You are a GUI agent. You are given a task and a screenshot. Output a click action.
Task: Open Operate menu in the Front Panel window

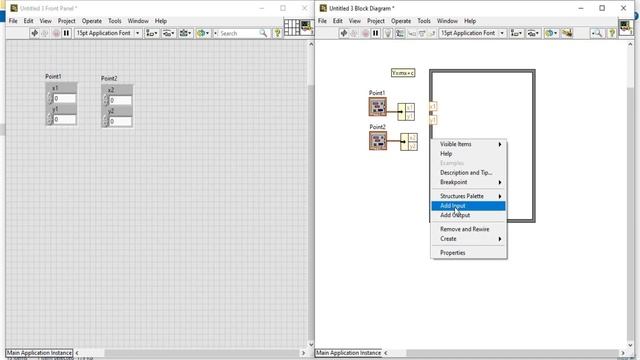click(91, 21)
